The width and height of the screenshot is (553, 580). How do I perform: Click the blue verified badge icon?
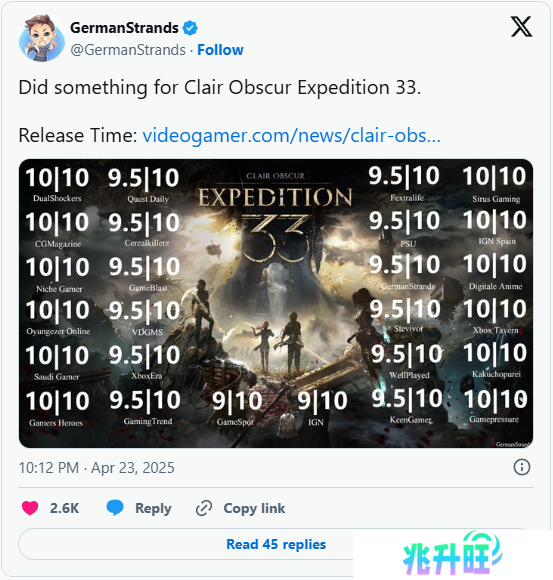point(190,28)
